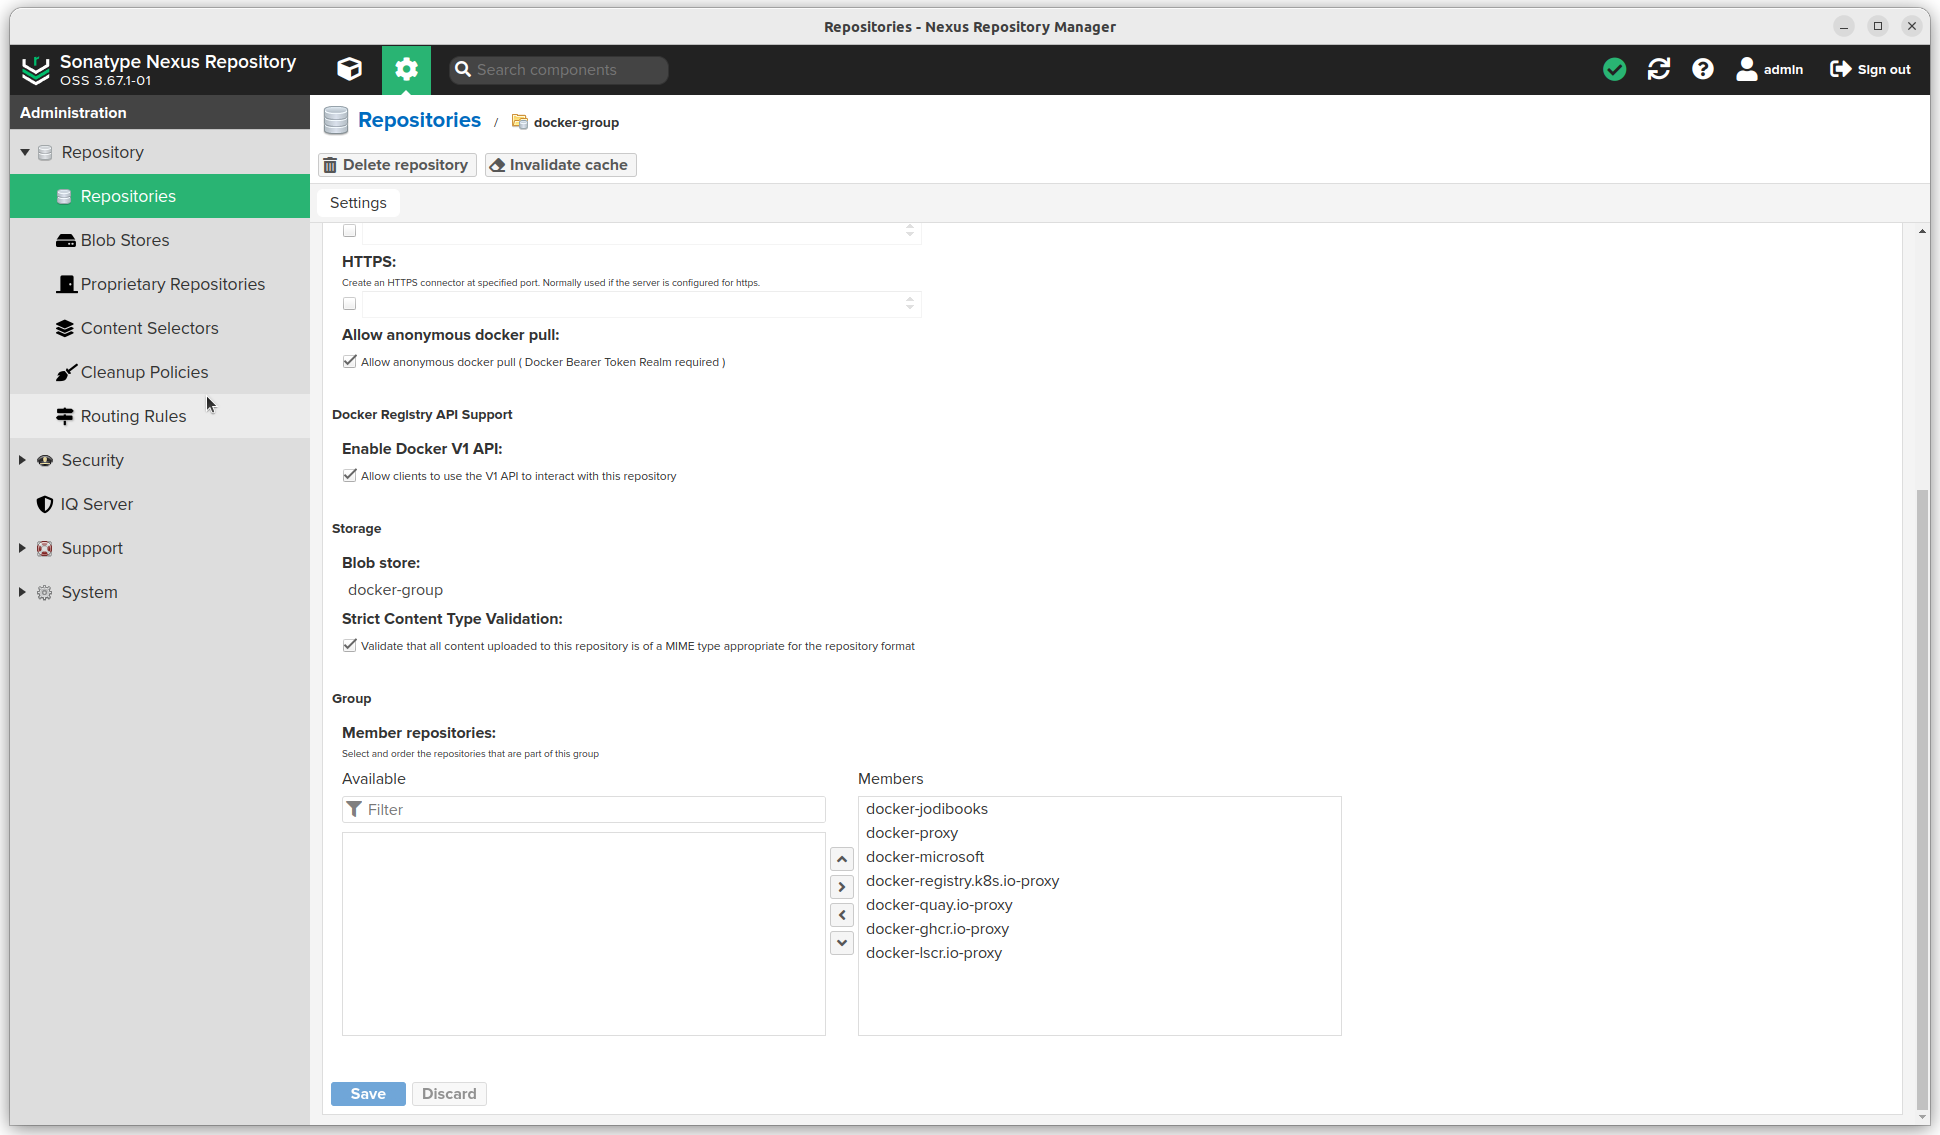Image resolution: width=1940 pixels, height=1135 pixels.
Task: Uncheck Allow anonymous docker pull
Action: 349,362
